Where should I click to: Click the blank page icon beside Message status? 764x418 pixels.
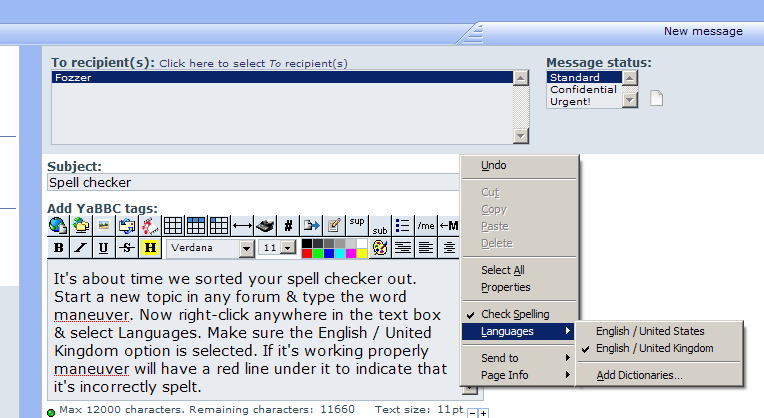tap(656, 98)
